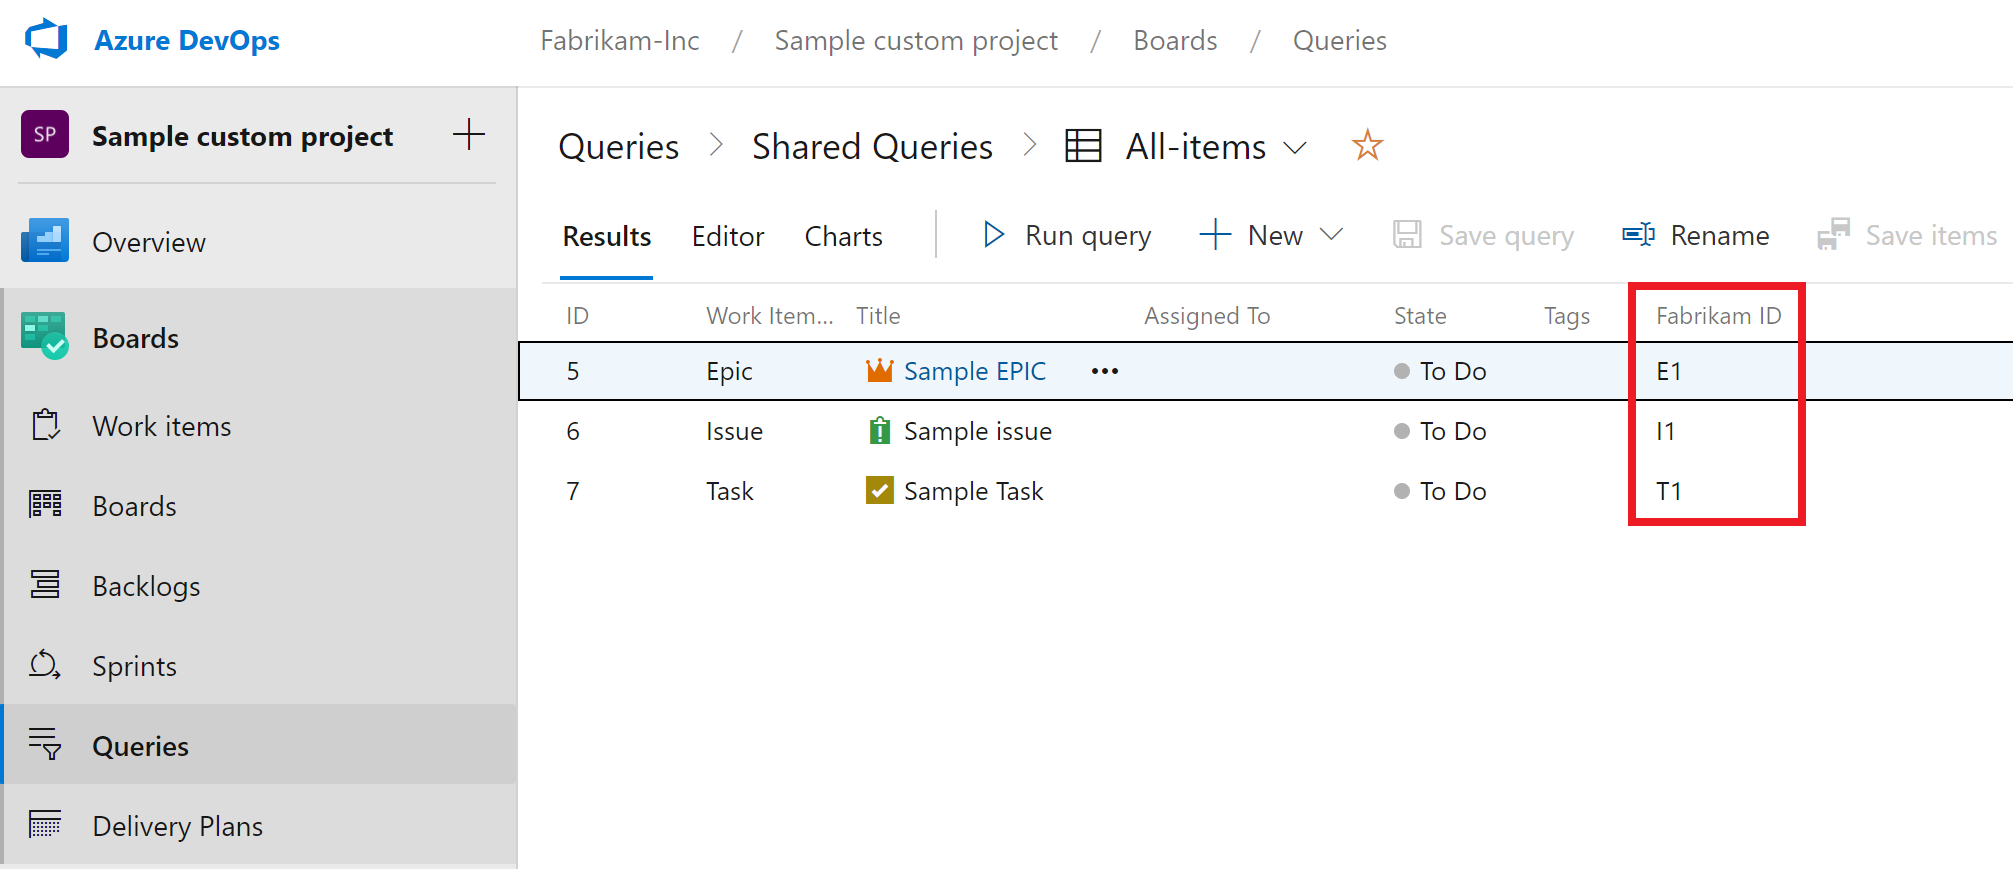Open Work items in the sidebar

point(162,426)
